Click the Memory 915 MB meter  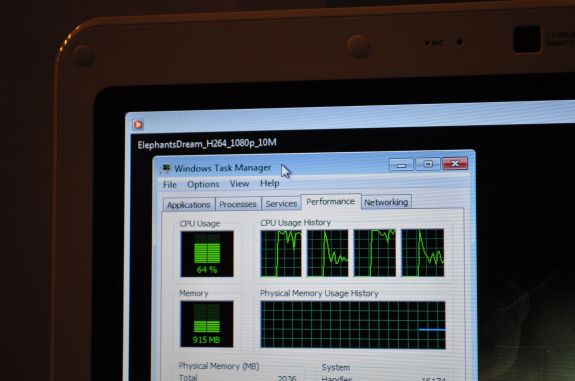(x=206, y=324)
